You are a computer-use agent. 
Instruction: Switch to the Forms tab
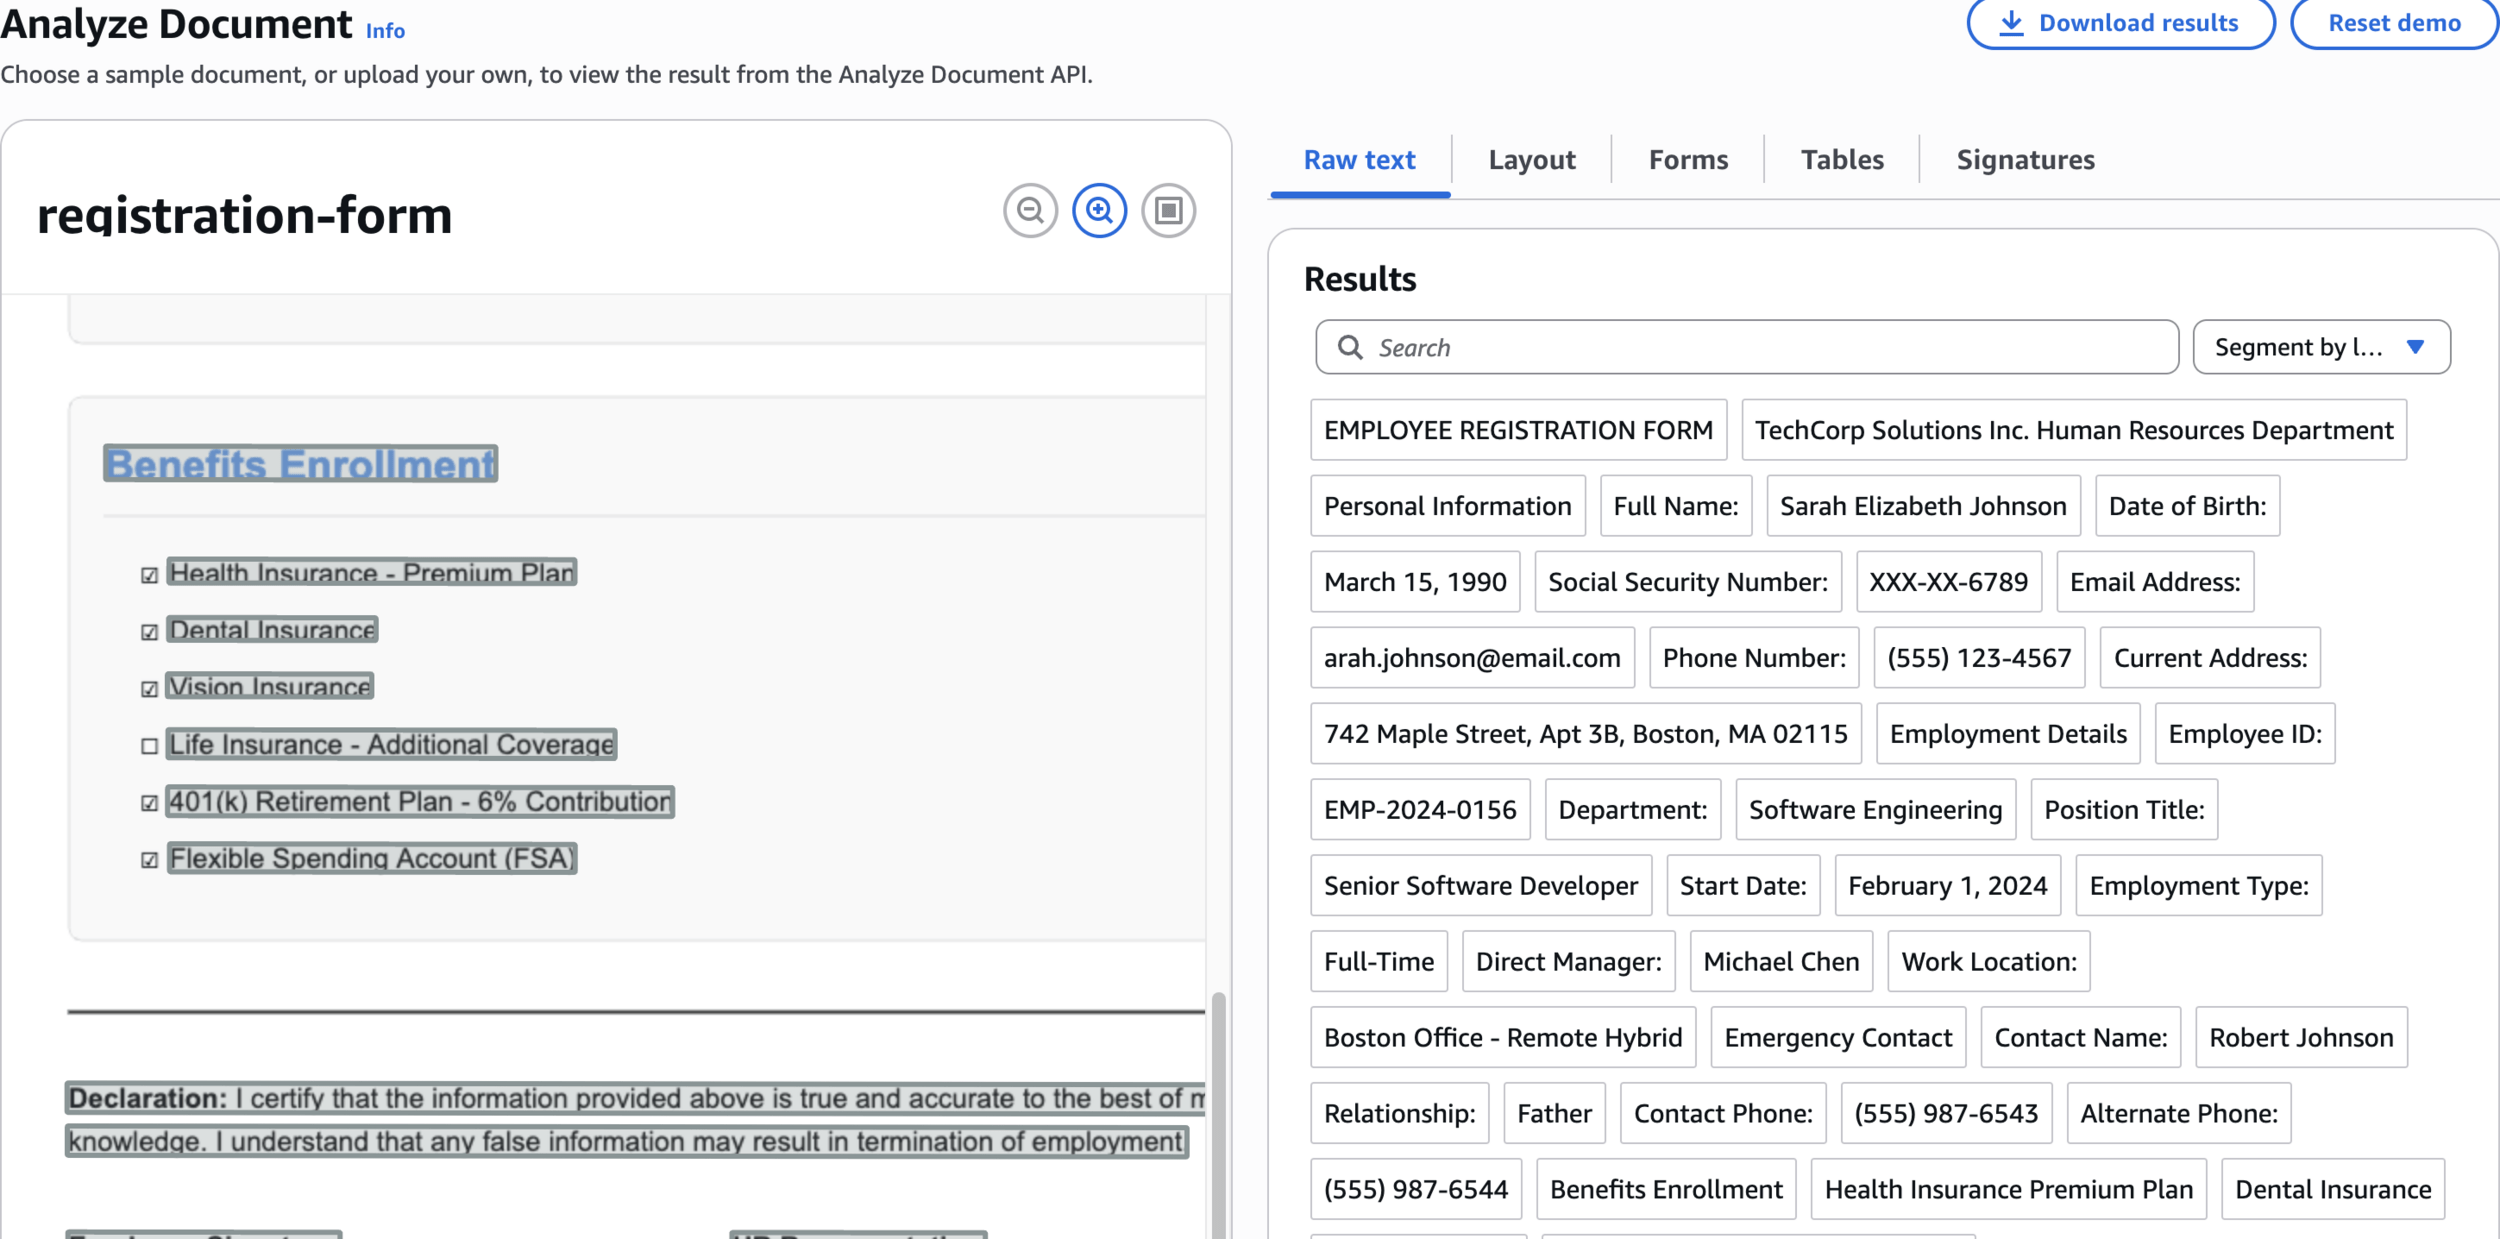tap(1688, 160)
